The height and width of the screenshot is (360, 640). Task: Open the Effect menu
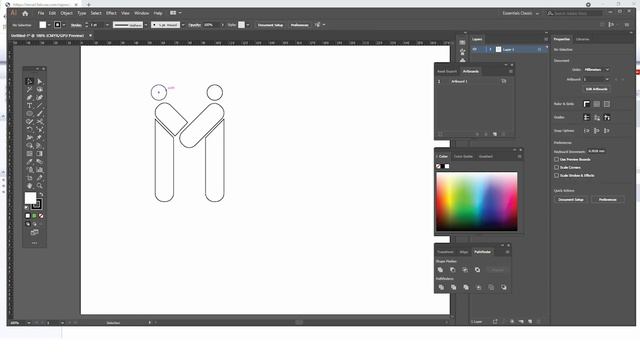coord(111,13)
